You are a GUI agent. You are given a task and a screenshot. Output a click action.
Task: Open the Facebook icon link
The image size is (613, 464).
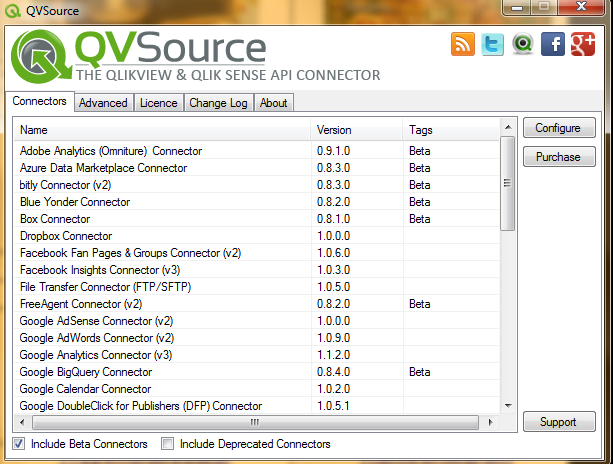(553, 44)
